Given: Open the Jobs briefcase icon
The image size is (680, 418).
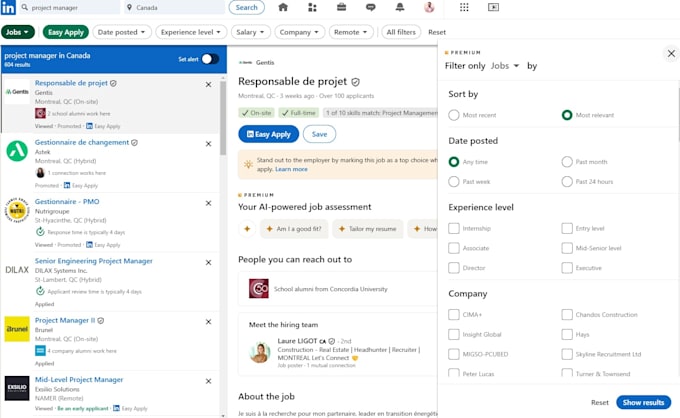Looking at the screenshot, I should 341,7.
